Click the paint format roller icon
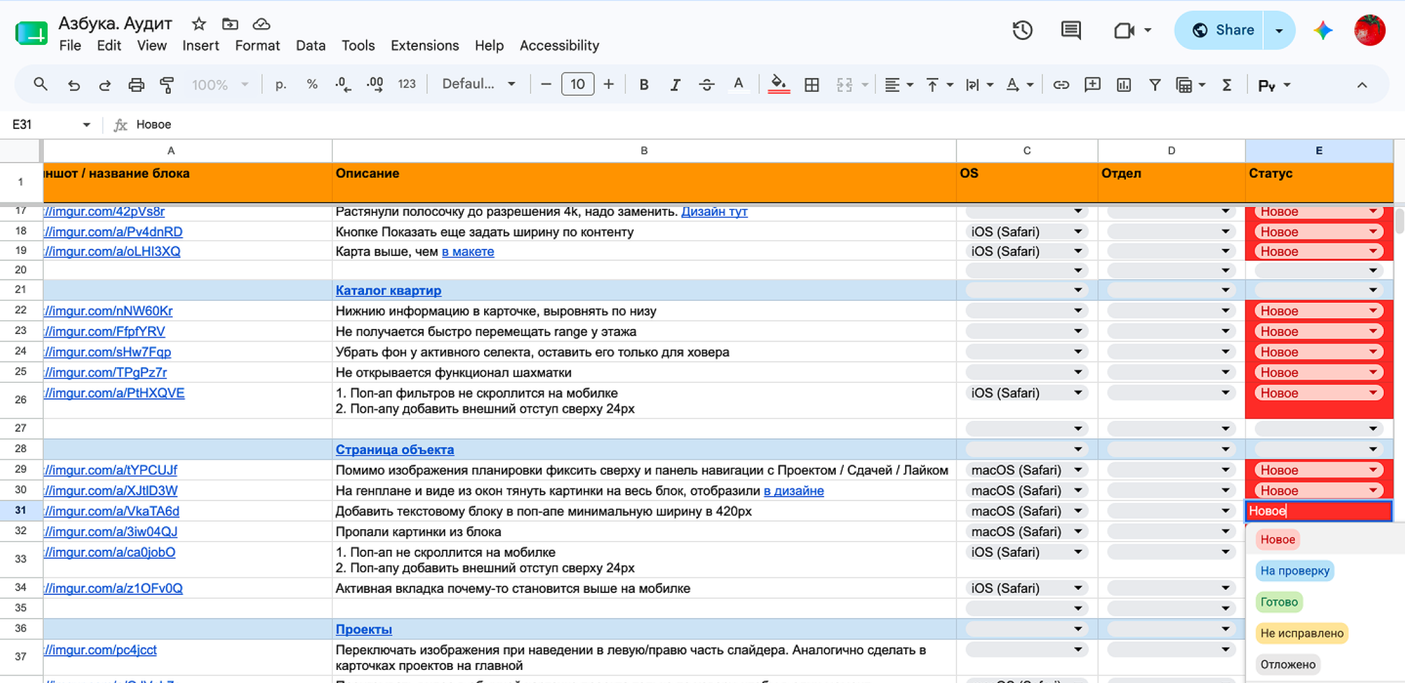 coord(167,85)
